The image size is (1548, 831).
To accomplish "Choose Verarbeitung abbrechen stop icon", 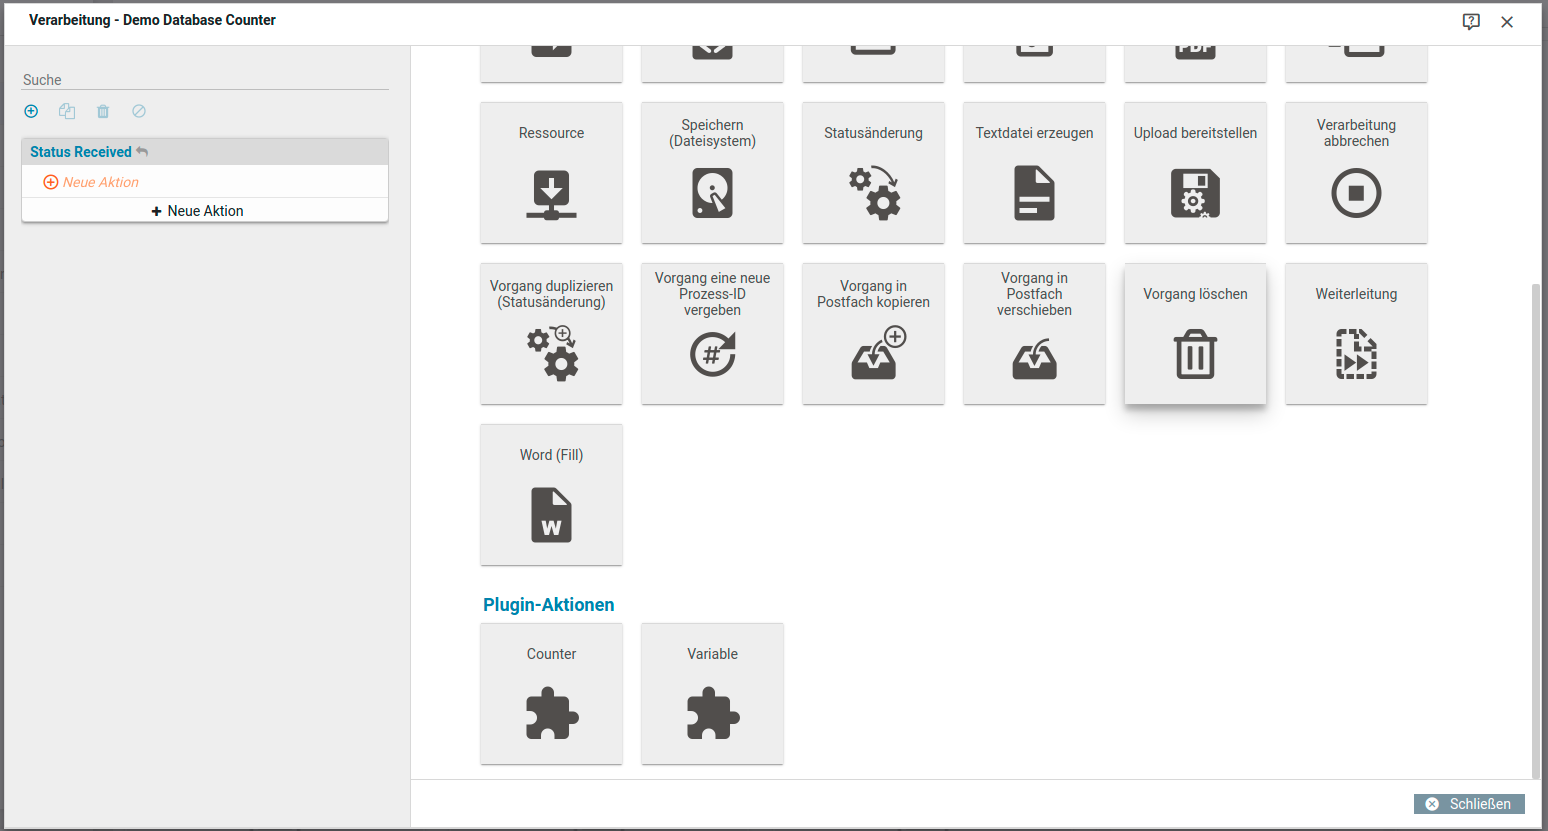I will coord(1356,193).
